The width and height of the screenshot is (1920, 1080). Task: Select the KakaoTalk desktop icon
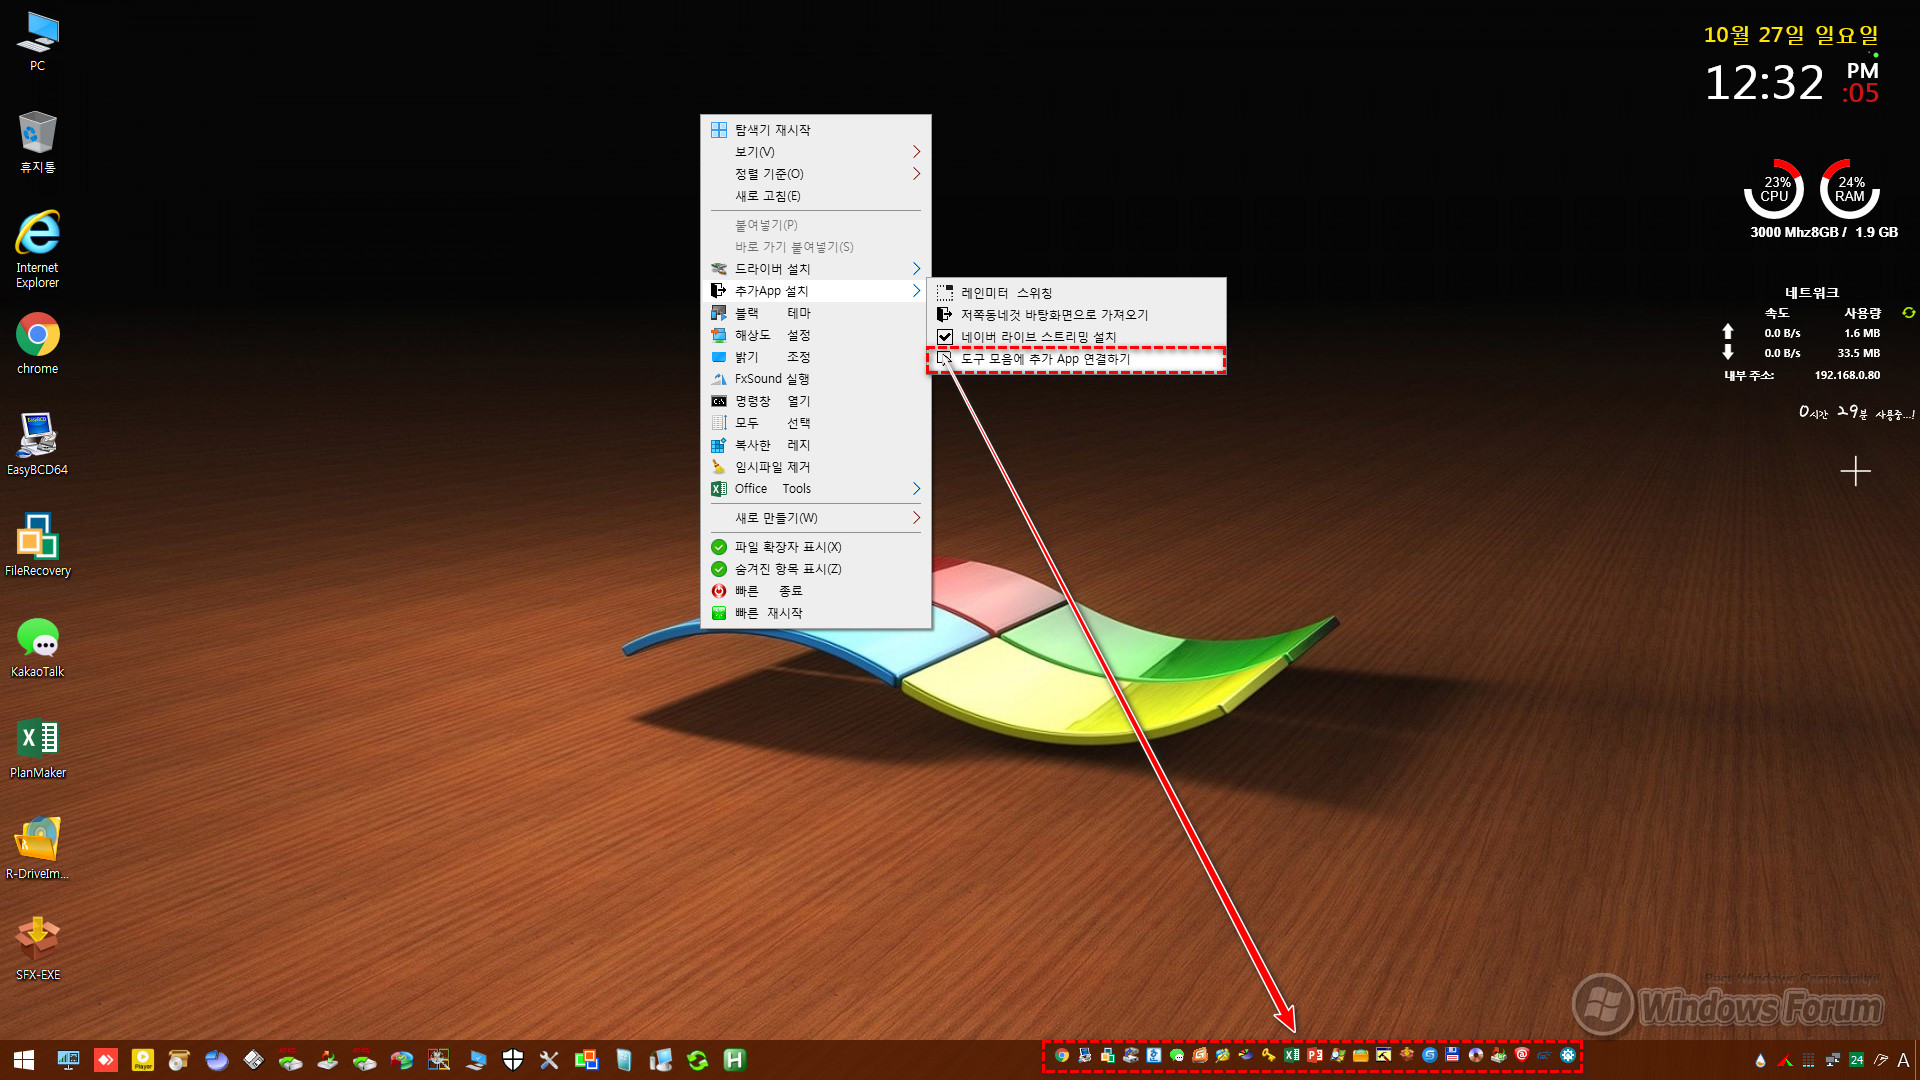(x=37, y=647)
